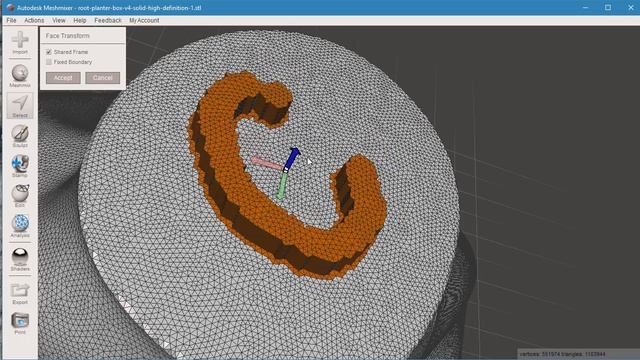Choose the Stamp tool
Image resolution: width=640 pixels, height=360 pixels.
point(20,163)
